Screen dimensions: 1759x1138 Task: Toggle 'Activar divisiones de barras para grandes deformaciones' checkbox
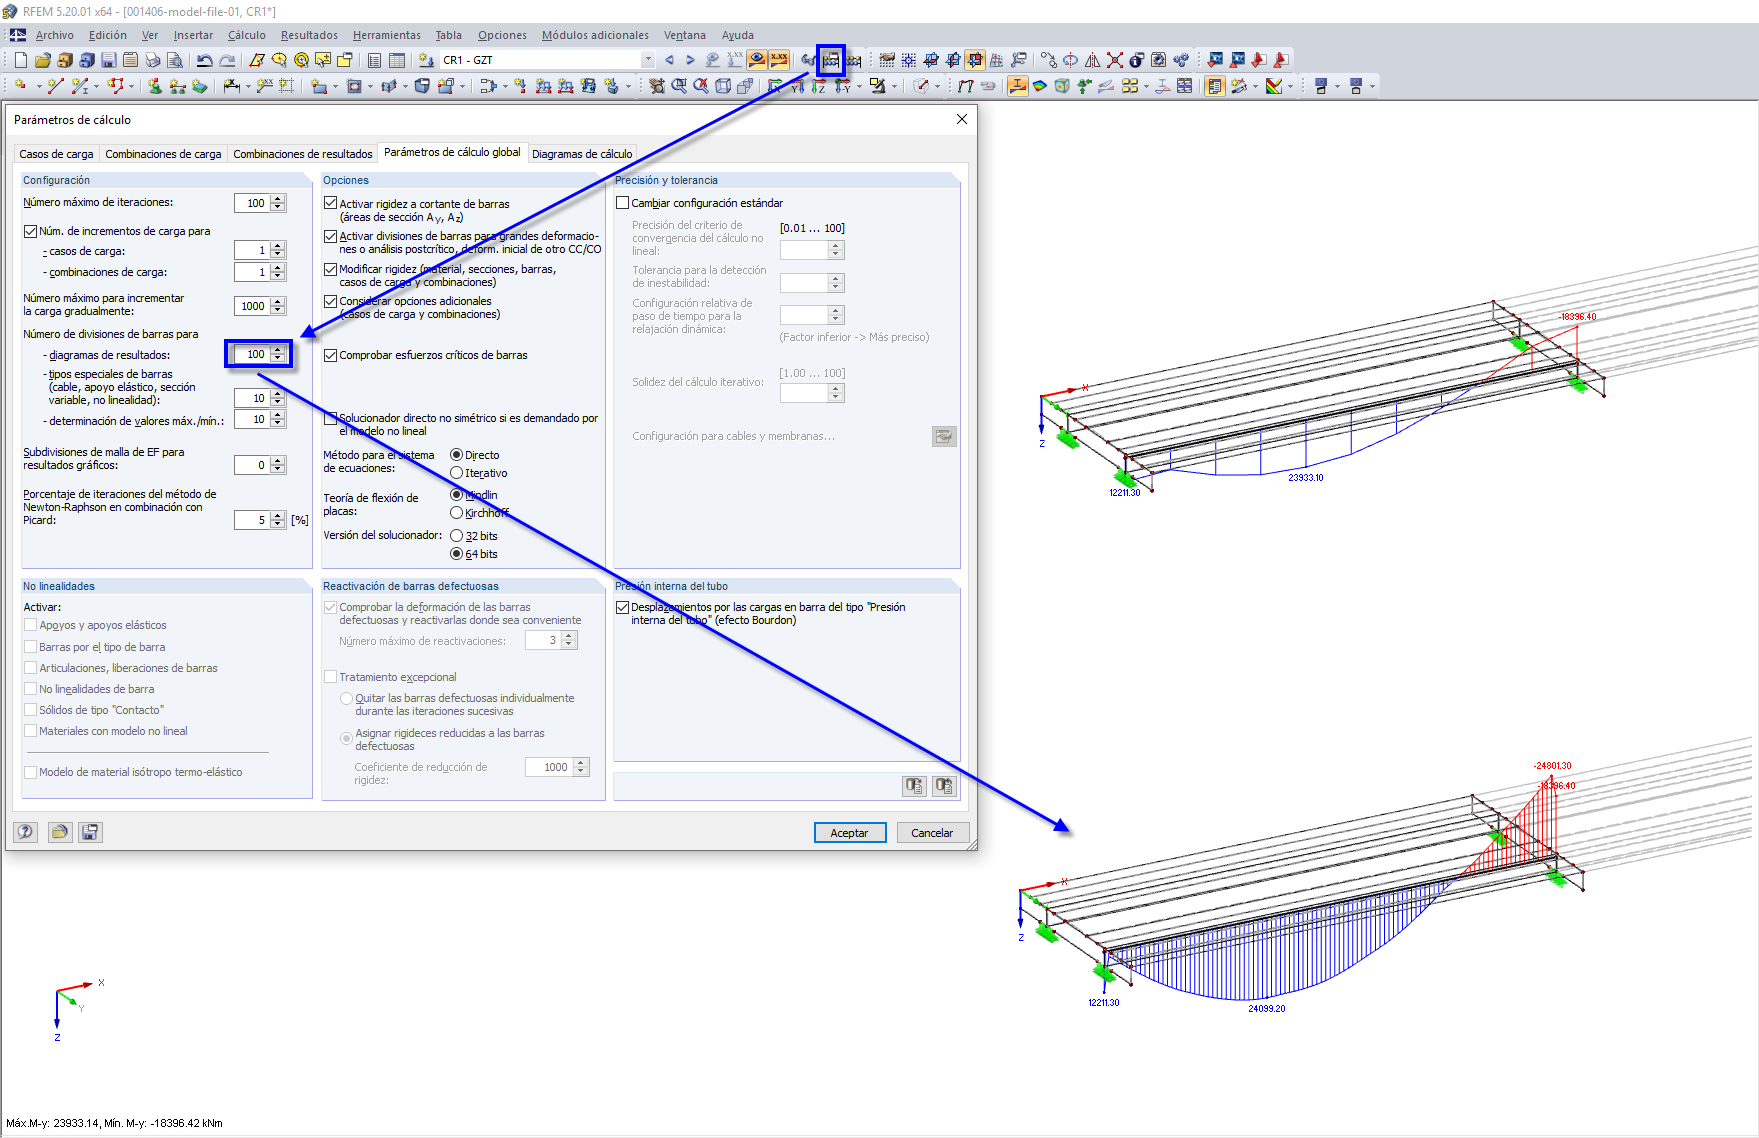pyautogui.click(x=330, y=237)
